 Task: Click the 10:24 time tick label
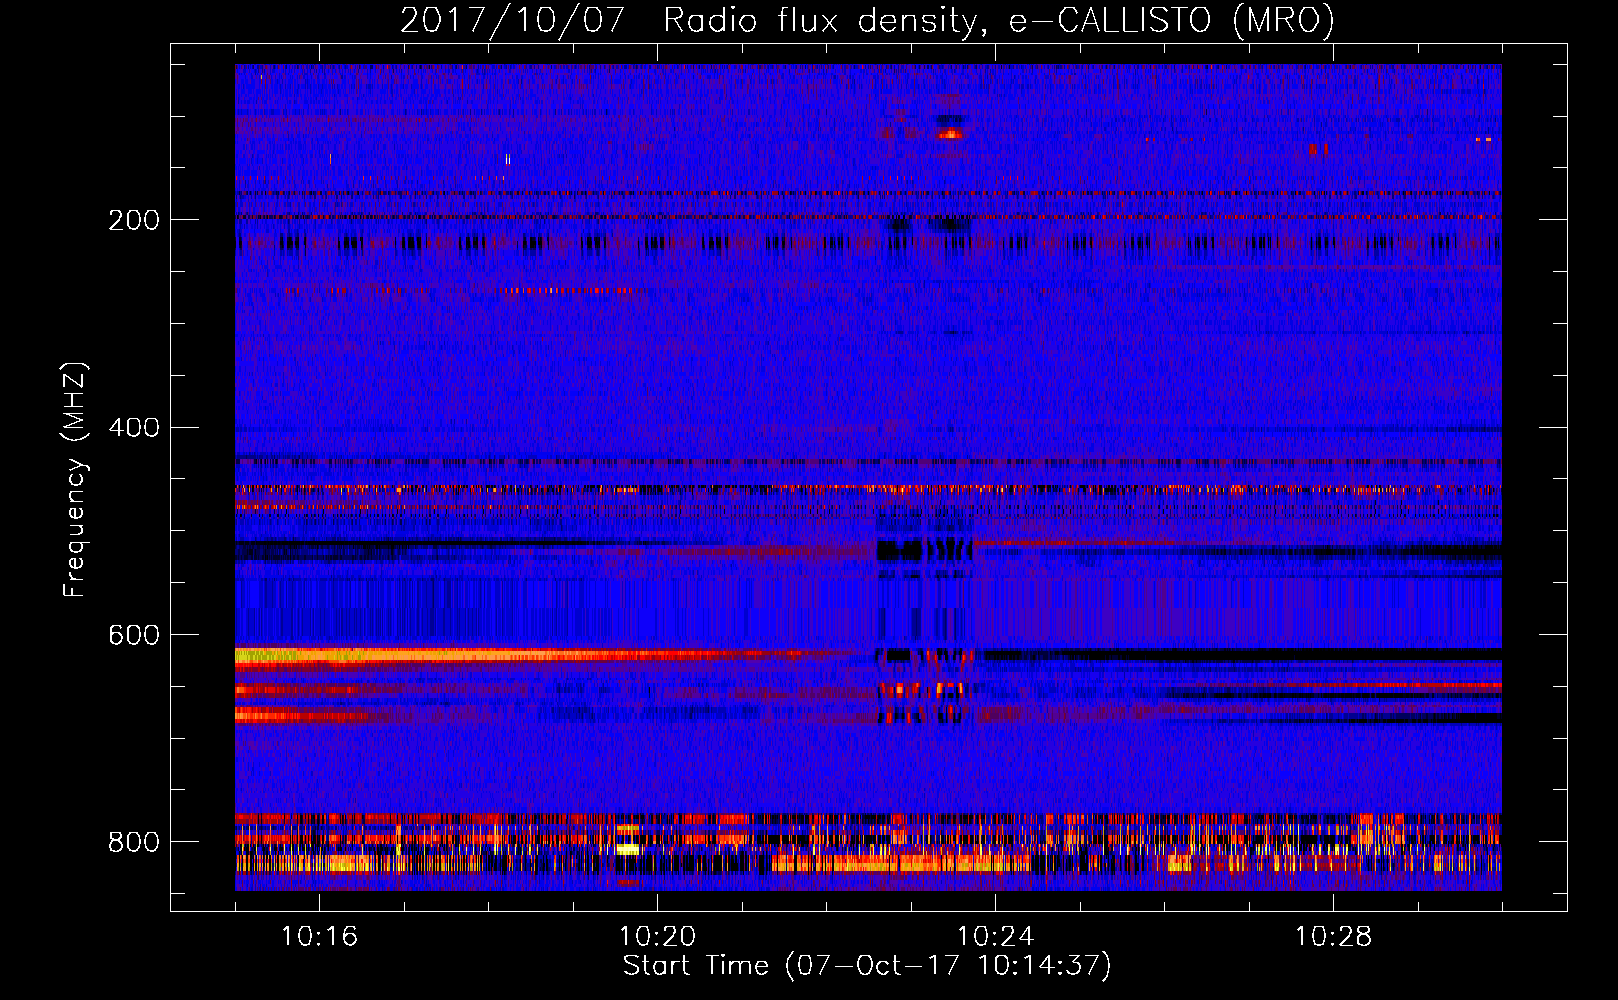point(995,937)
